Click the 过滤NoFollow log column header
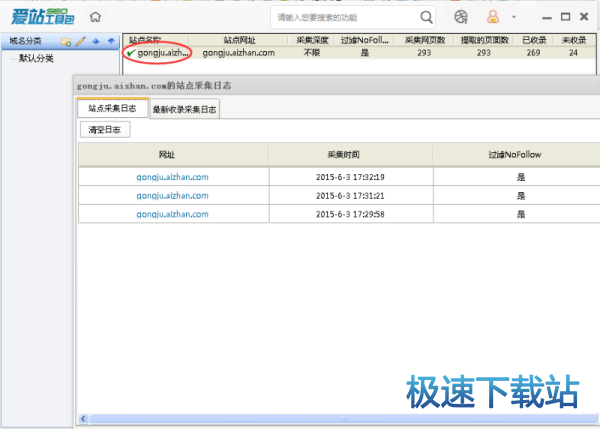This screenshot has height=429, width=600. [516, 155]
